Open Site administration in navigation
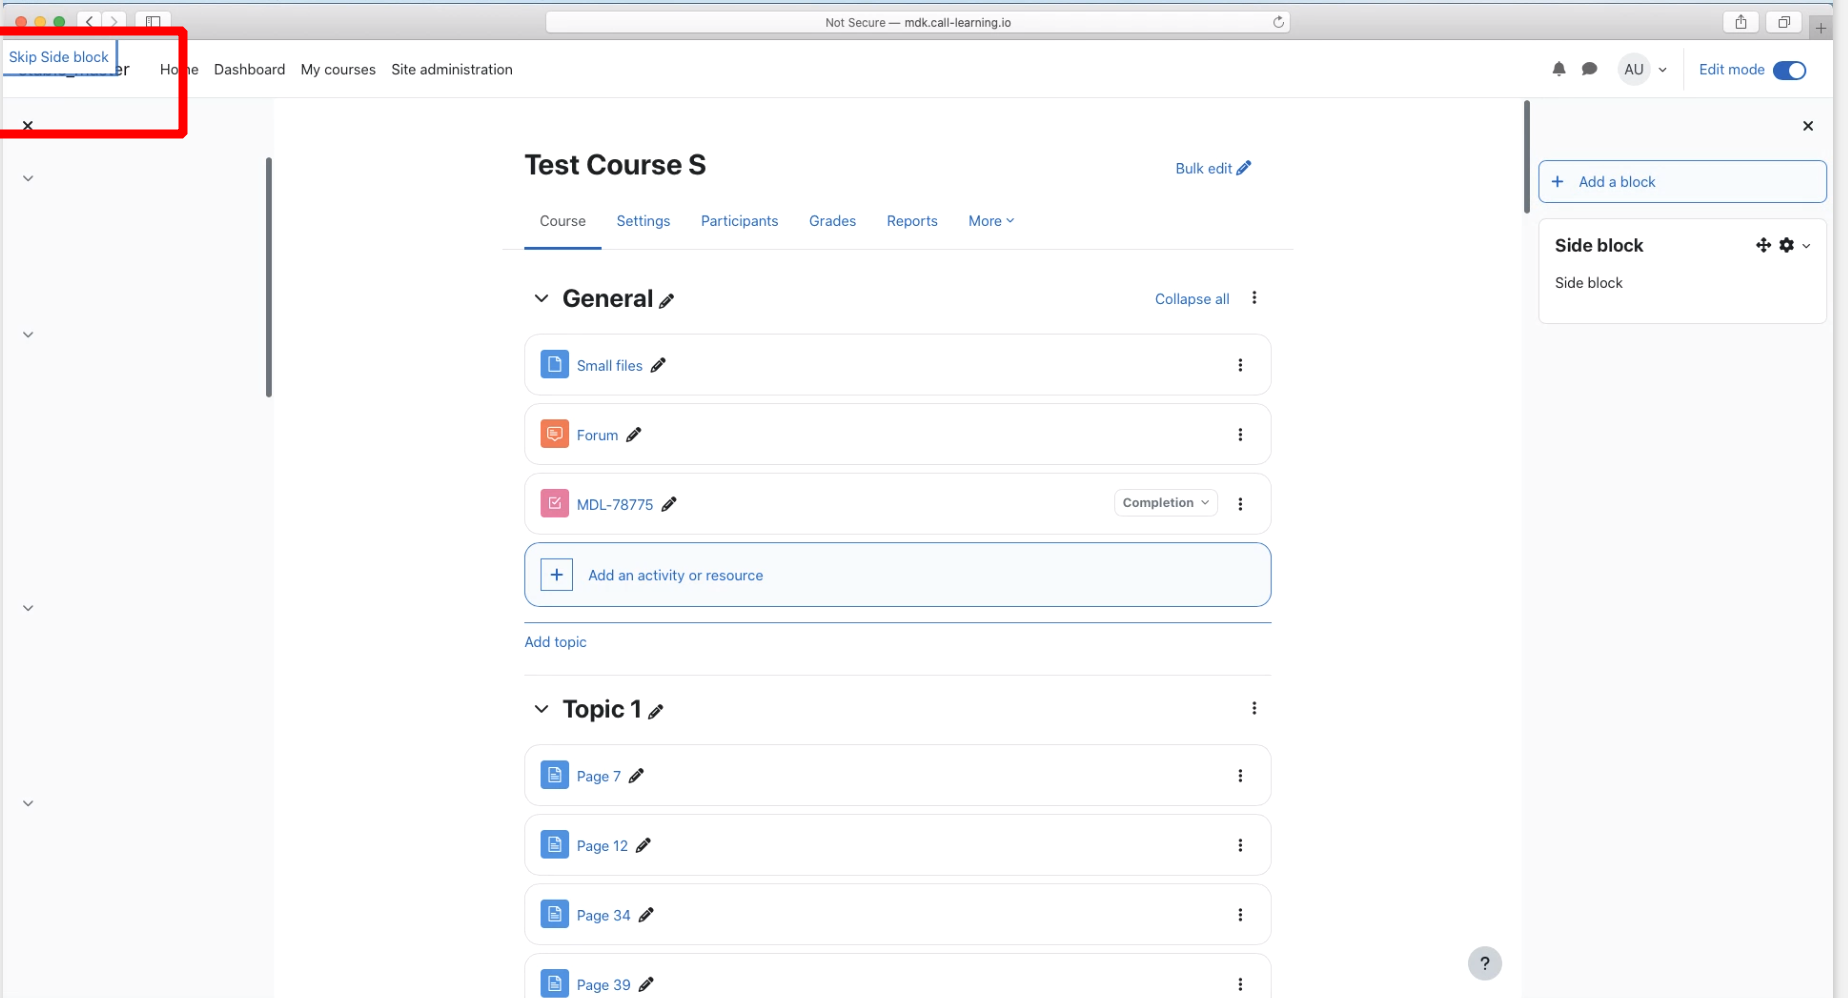Viewport: 1848px width, 998px height. 452,69
